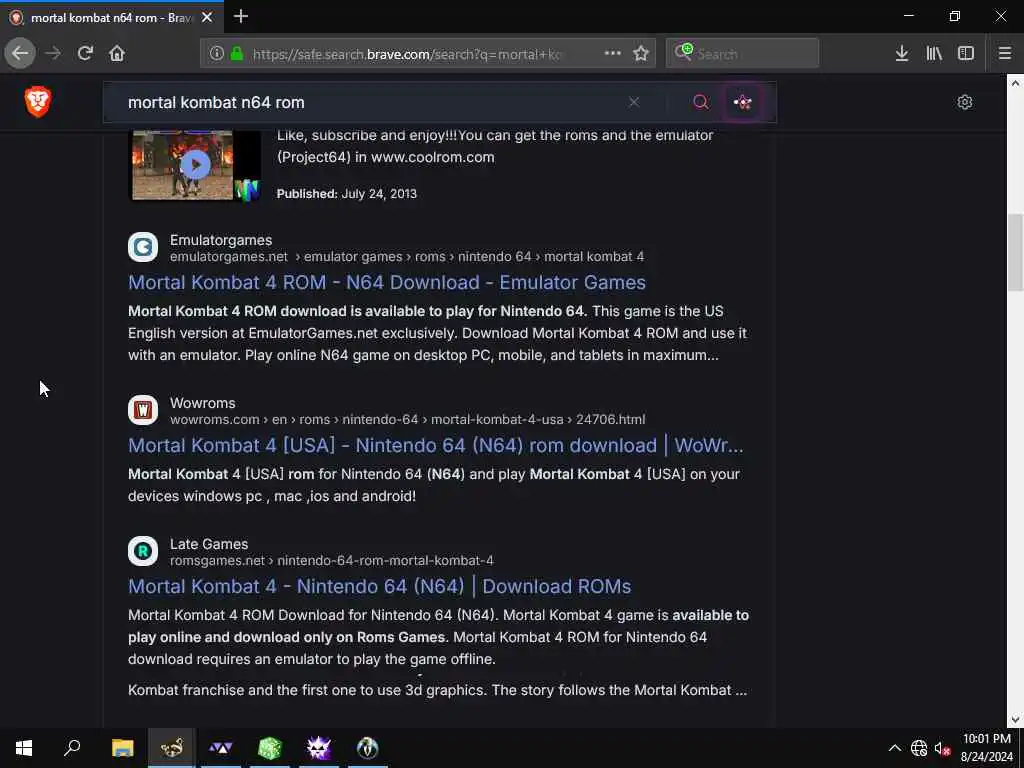The image size is (1024, 768).
Task: Bookmark this page with the star
Action: 641,54
